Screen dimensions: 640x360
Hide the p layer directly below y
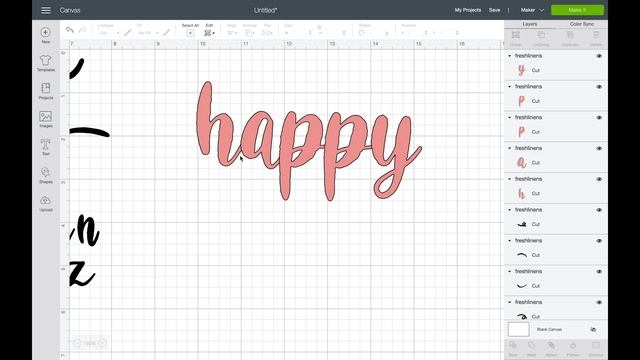click(x=599, y=87)
